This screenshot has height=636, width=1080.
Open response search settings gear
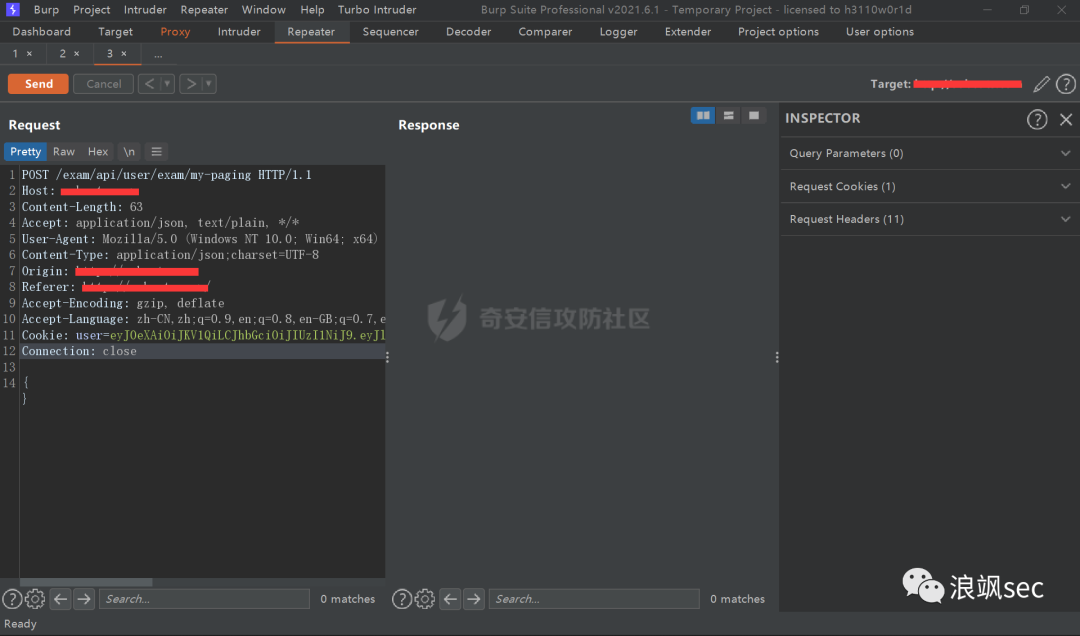425,599
